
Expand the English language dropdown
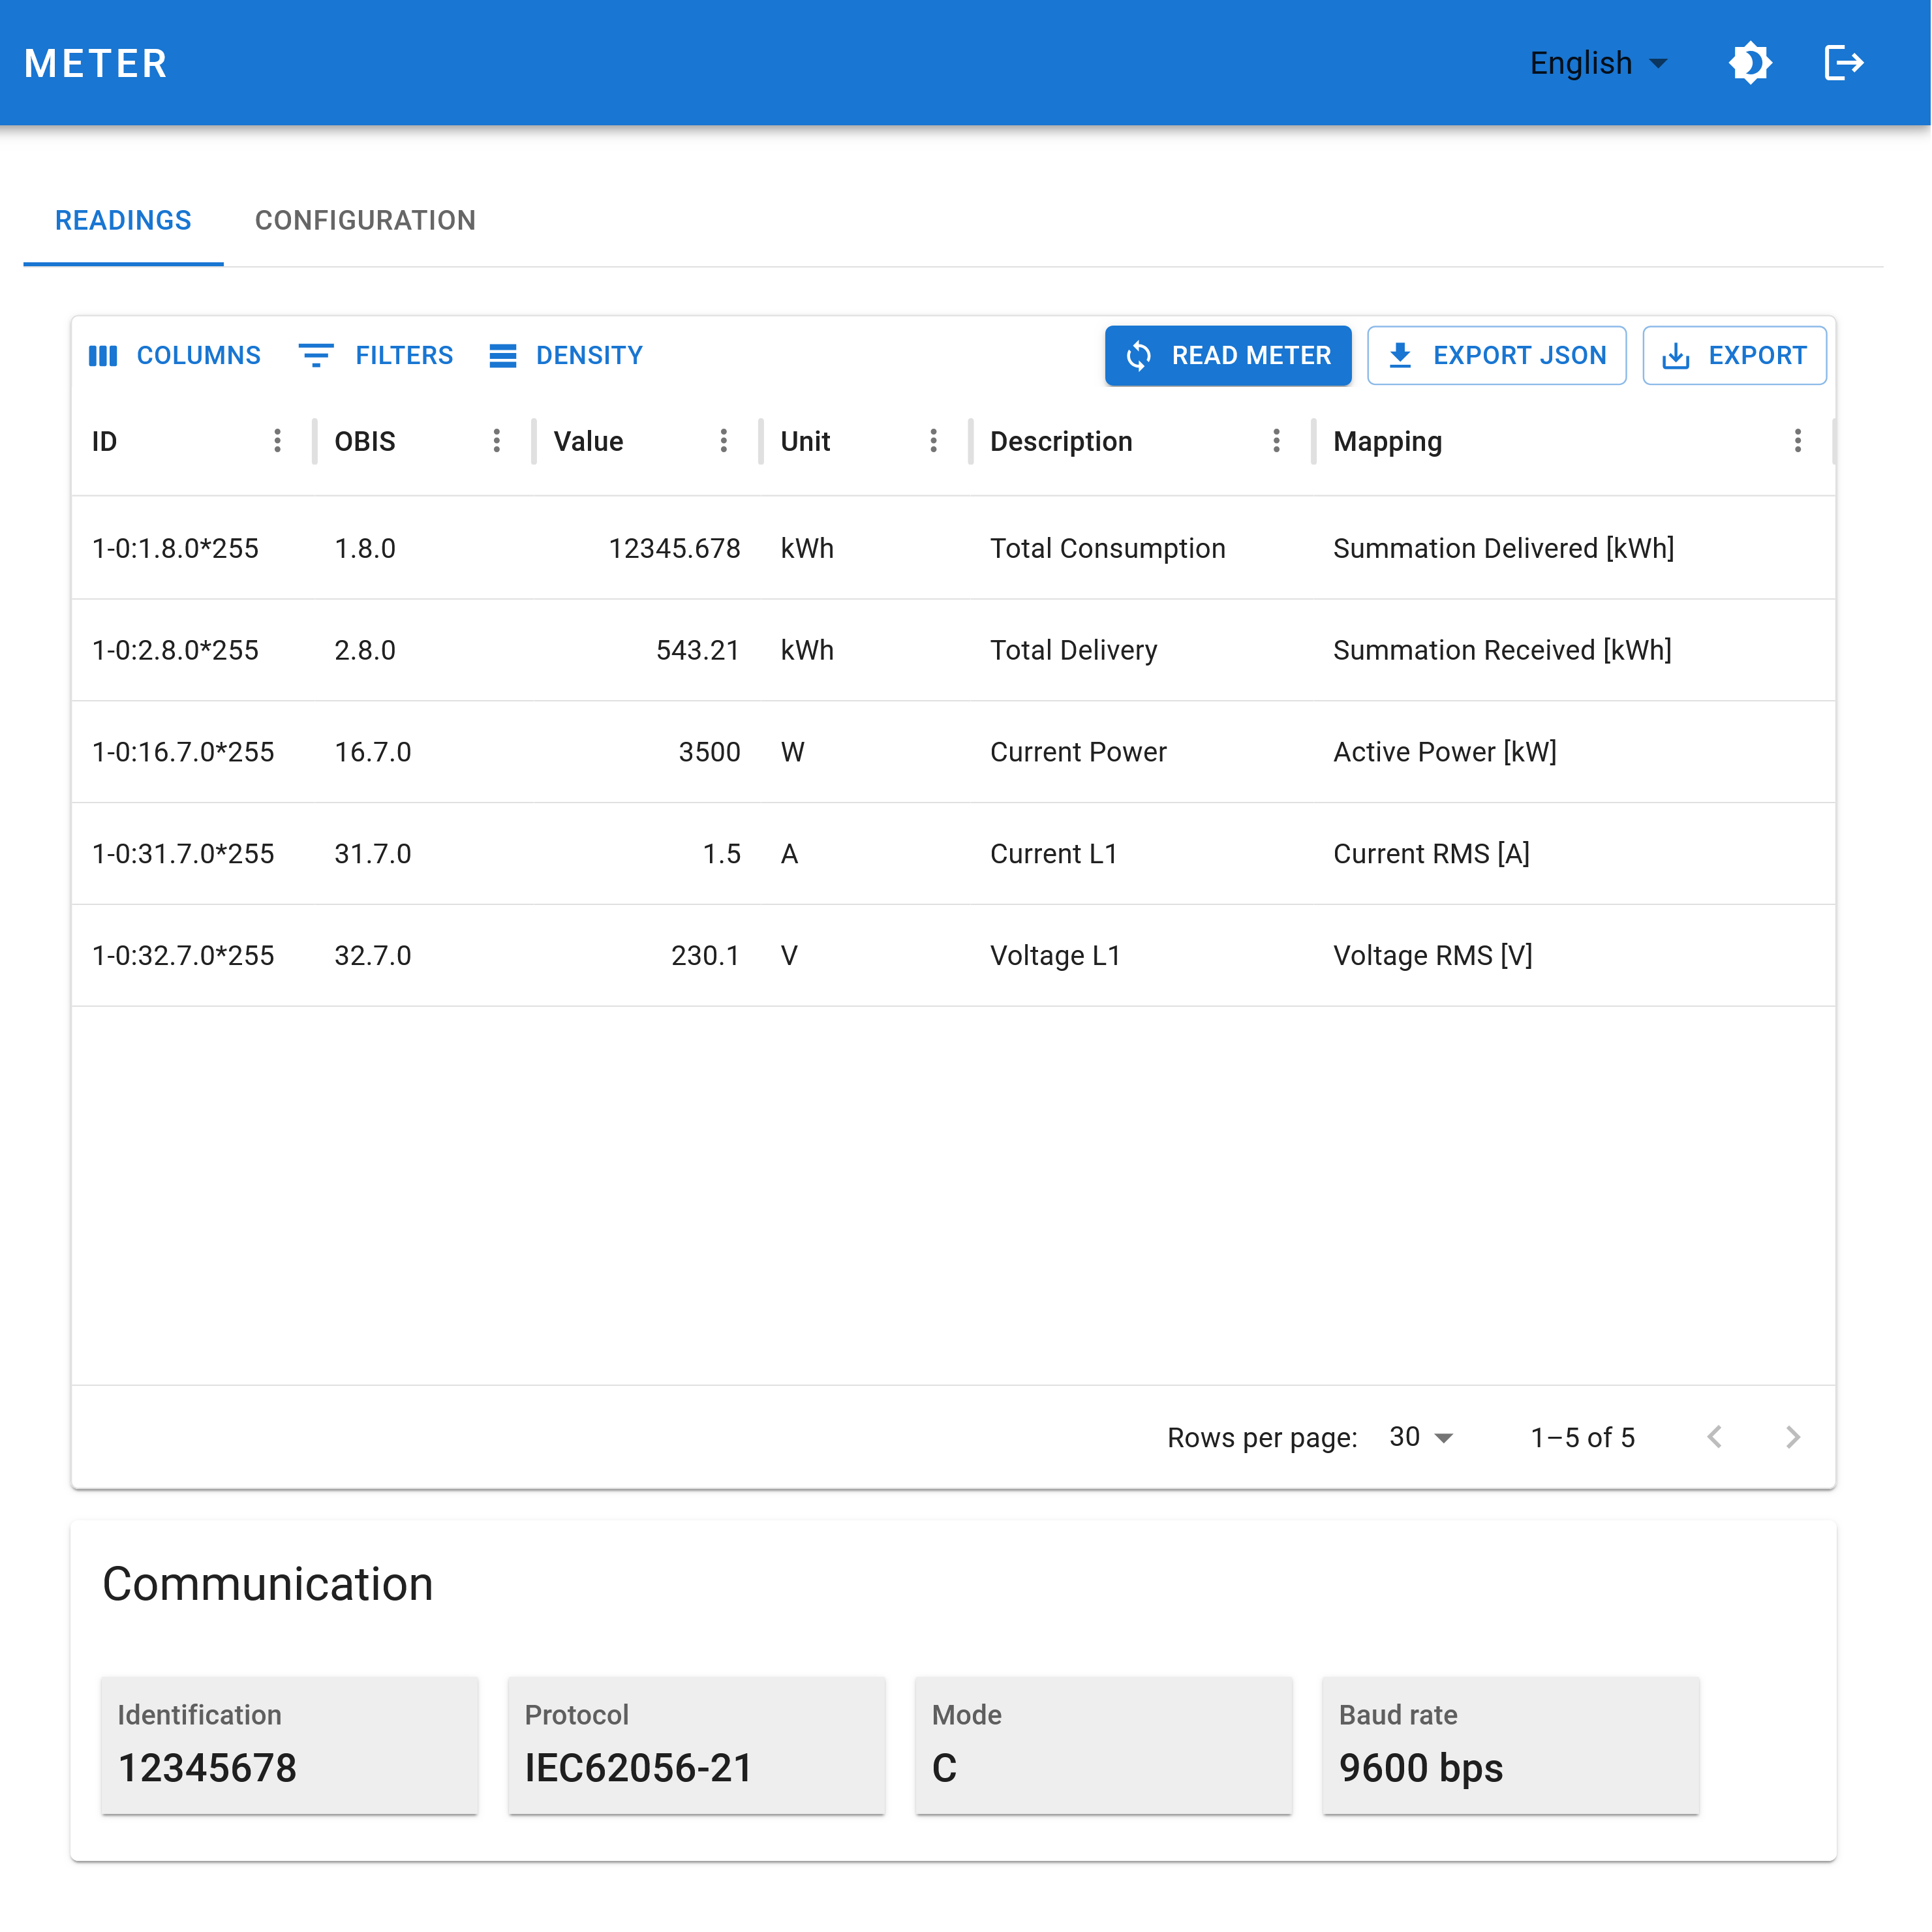point(1598,63)
